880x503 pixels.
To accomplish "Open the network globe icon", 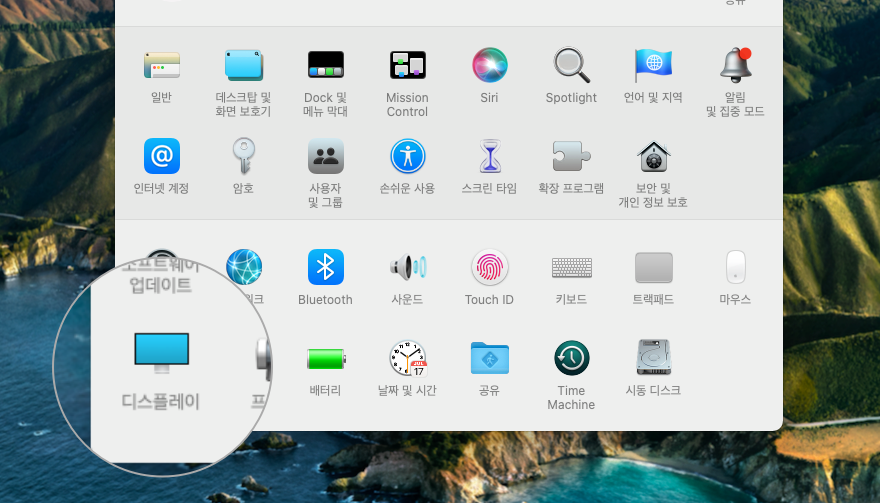I will coord(244,267).
